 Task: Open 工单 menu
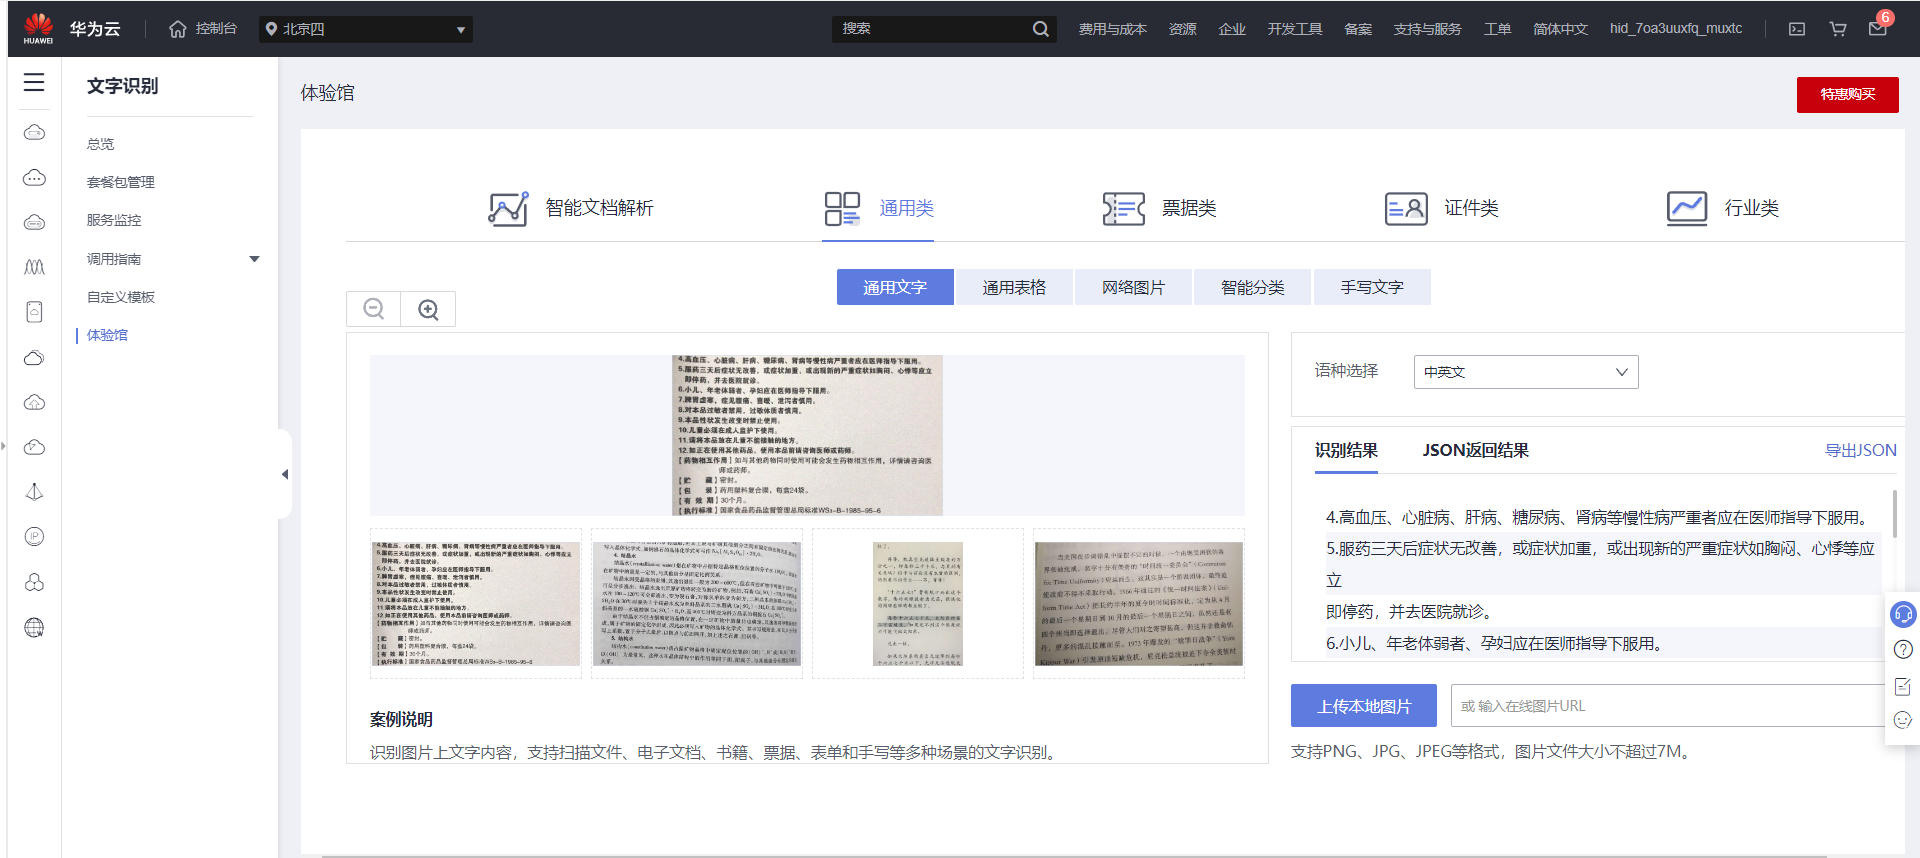click(x=1497, y=29)
